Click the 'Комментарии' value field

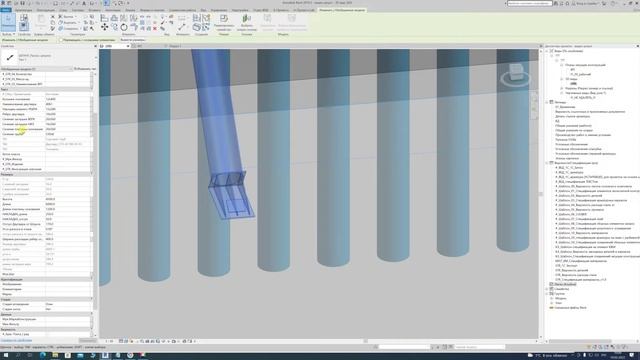68,289
